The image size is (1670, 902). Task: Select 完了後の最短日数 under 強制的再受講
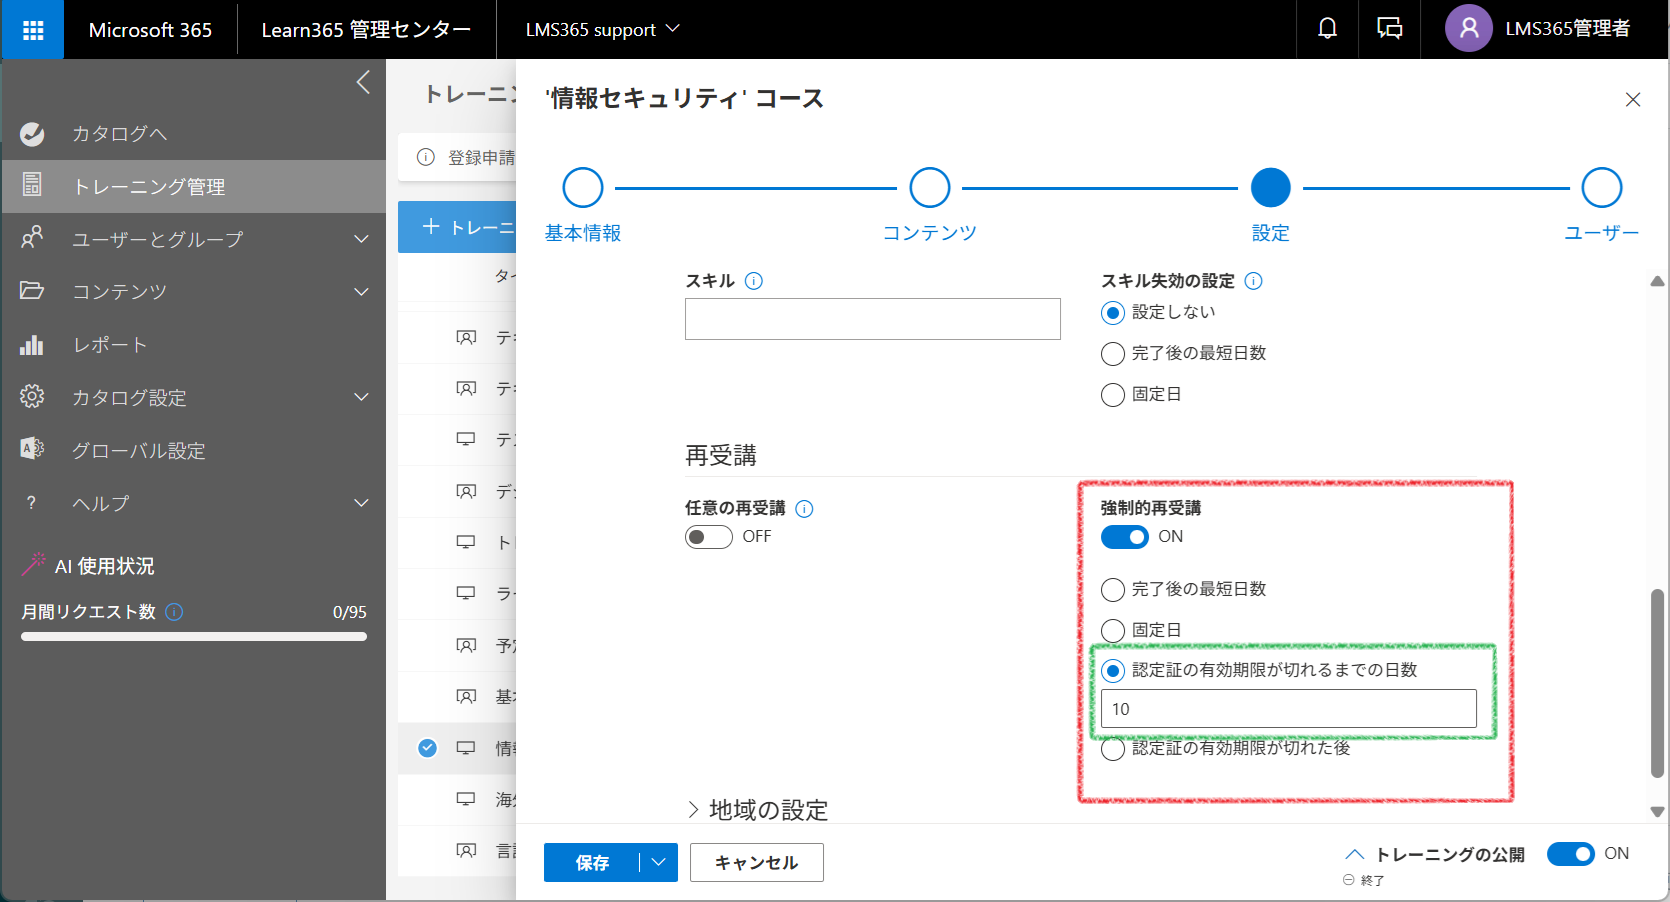(1113, 590)
